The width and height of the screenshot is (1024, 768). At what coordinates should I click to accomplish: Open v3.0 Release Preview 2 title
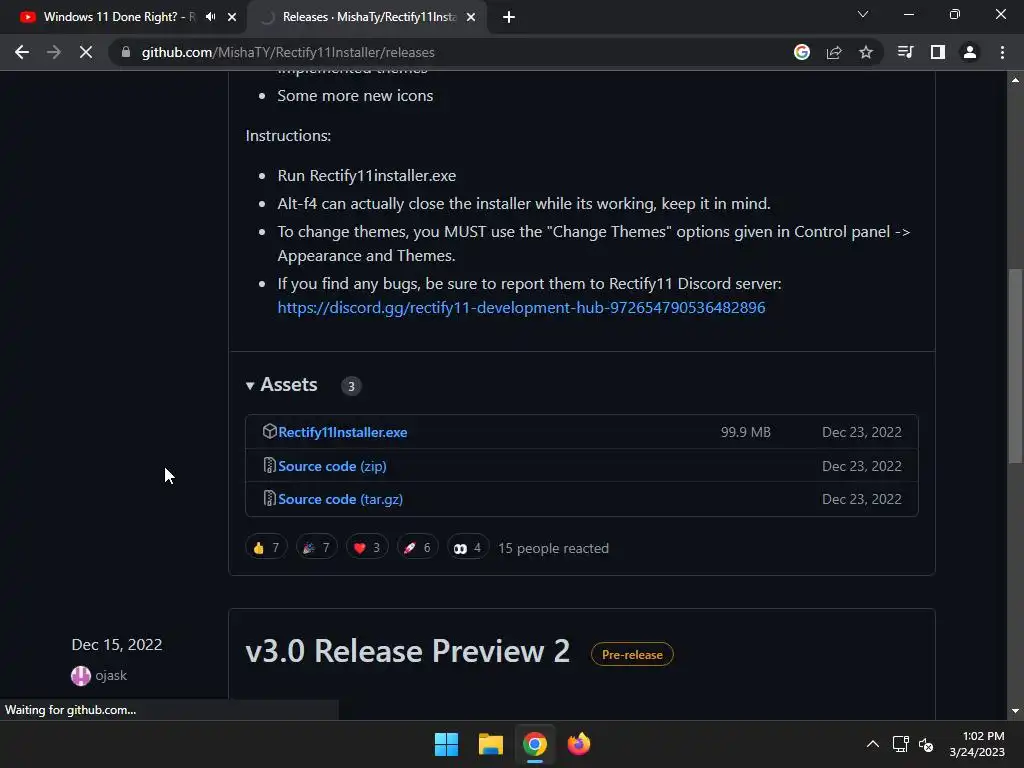pos(408,652)
